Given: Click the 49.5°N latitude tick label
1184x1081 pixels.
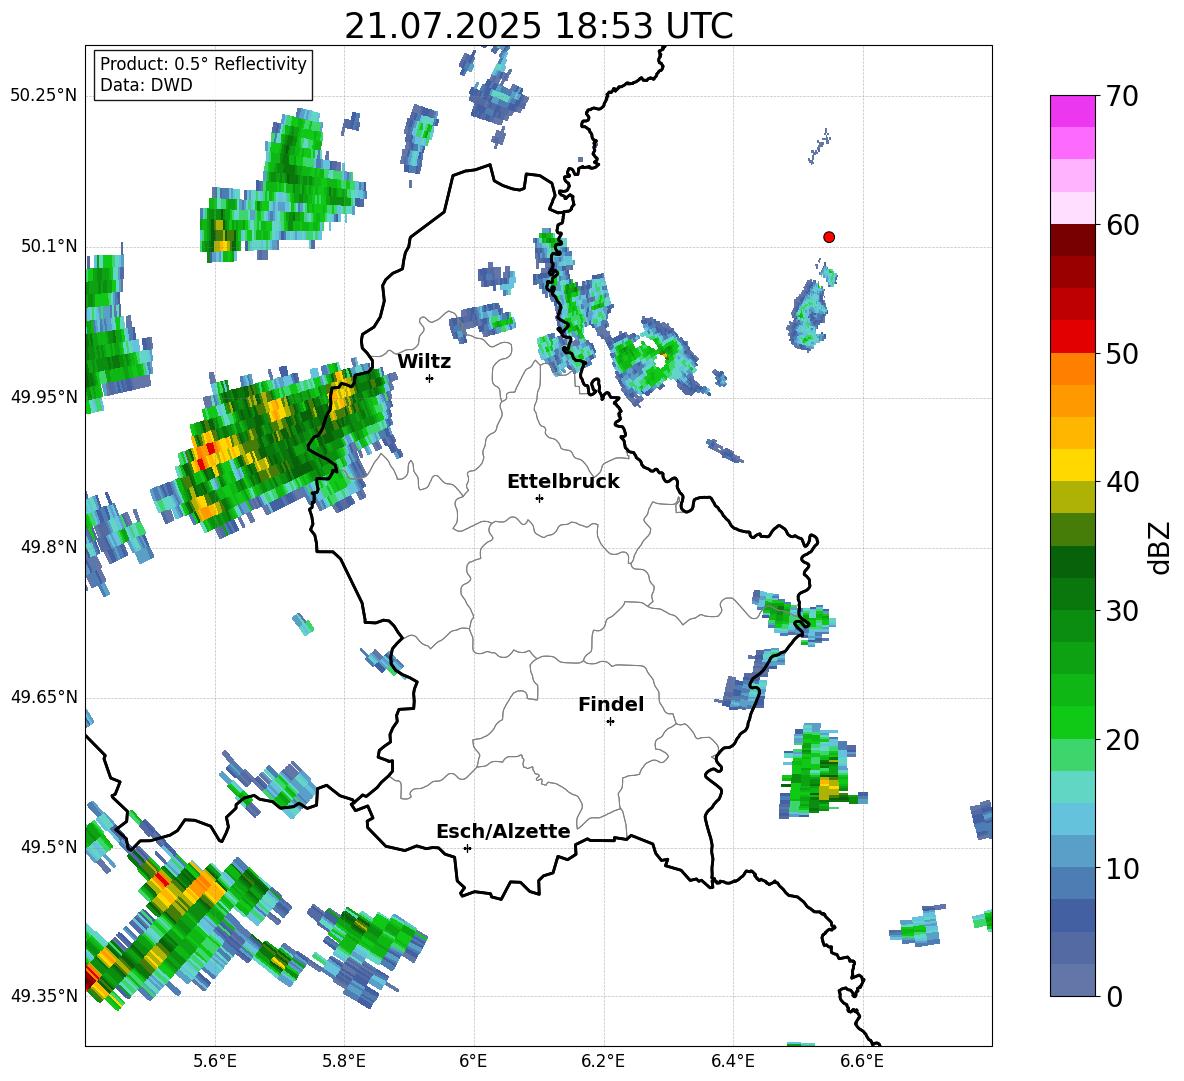Looking at the screenshot, I should 48,847.
